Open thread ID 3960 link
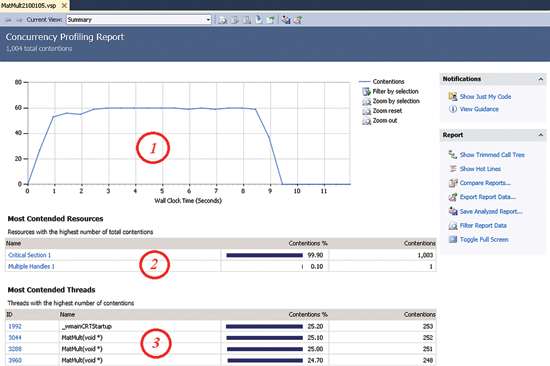 coord(15,360)
